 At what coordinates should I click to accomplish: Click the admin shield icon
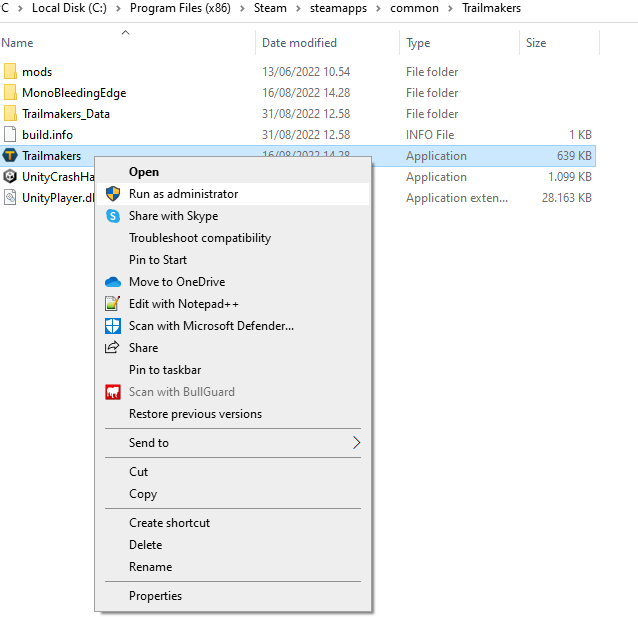113,194
